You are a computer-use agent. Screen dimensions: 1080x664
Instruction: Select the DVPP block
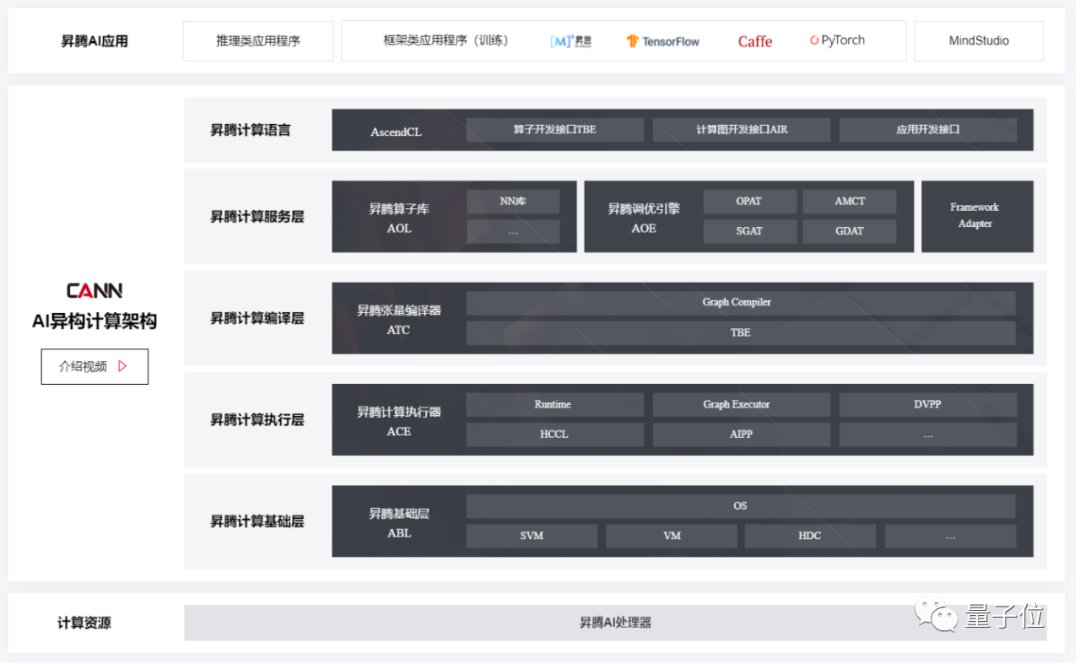(928, 404)
